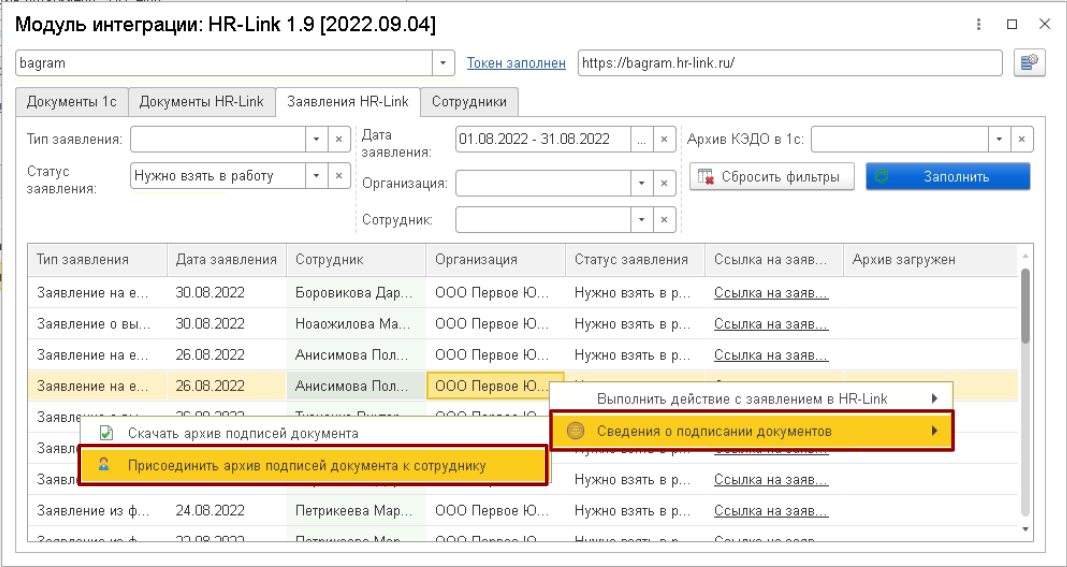
Task: Select the Петрикеева Мар… cell dated 24.08.2022
Action: tap(357, 511)
